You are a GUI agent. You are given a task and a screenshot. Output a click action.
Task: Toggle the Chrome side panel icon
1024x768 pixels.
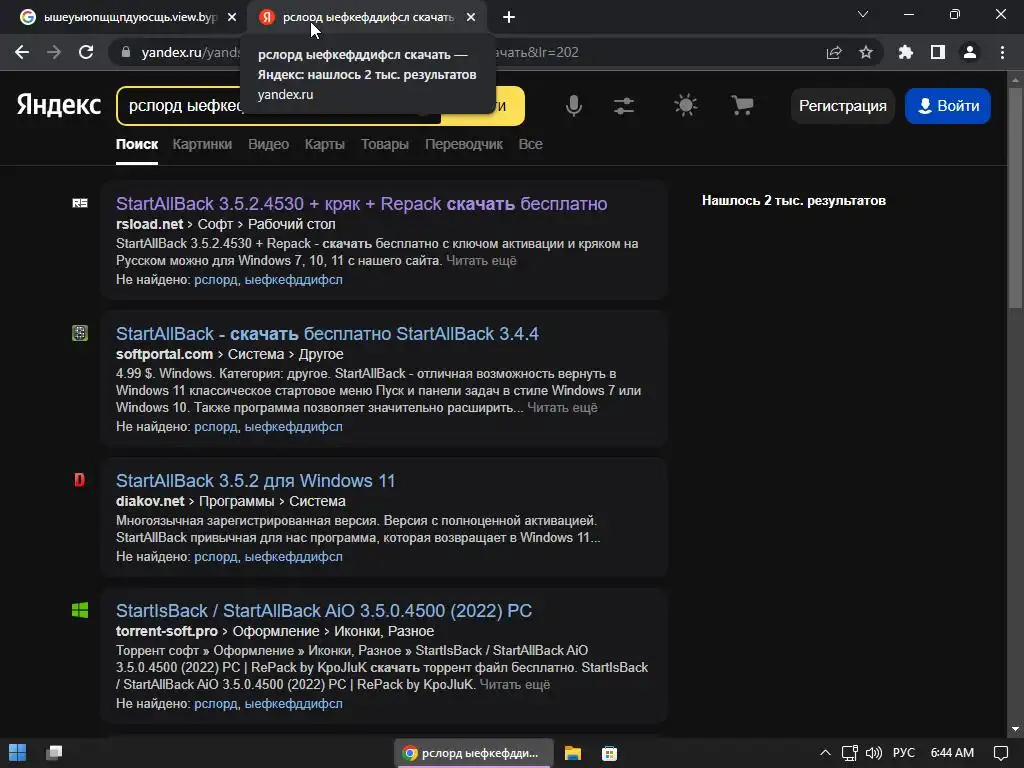(x=938, y=52)
